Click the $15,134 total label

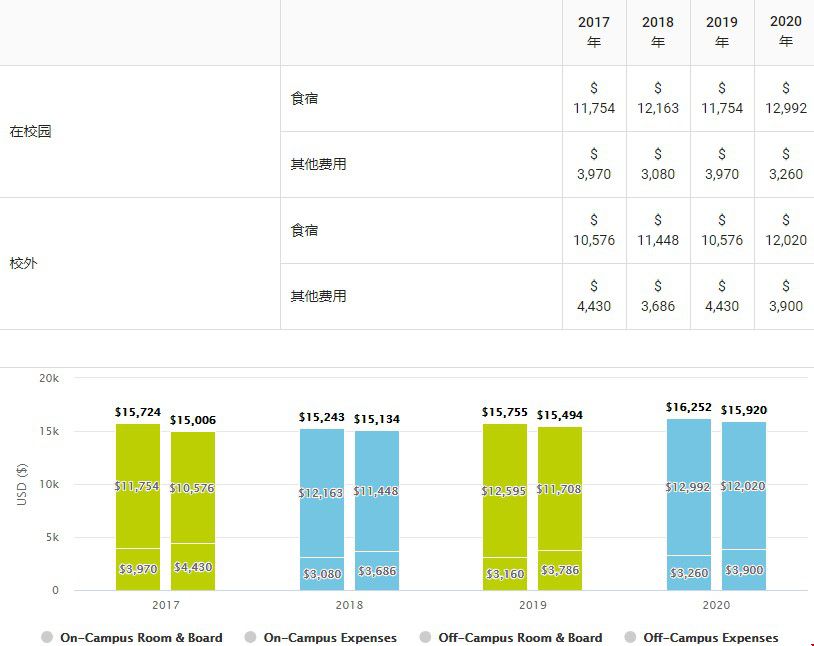(x=377, y=419)
